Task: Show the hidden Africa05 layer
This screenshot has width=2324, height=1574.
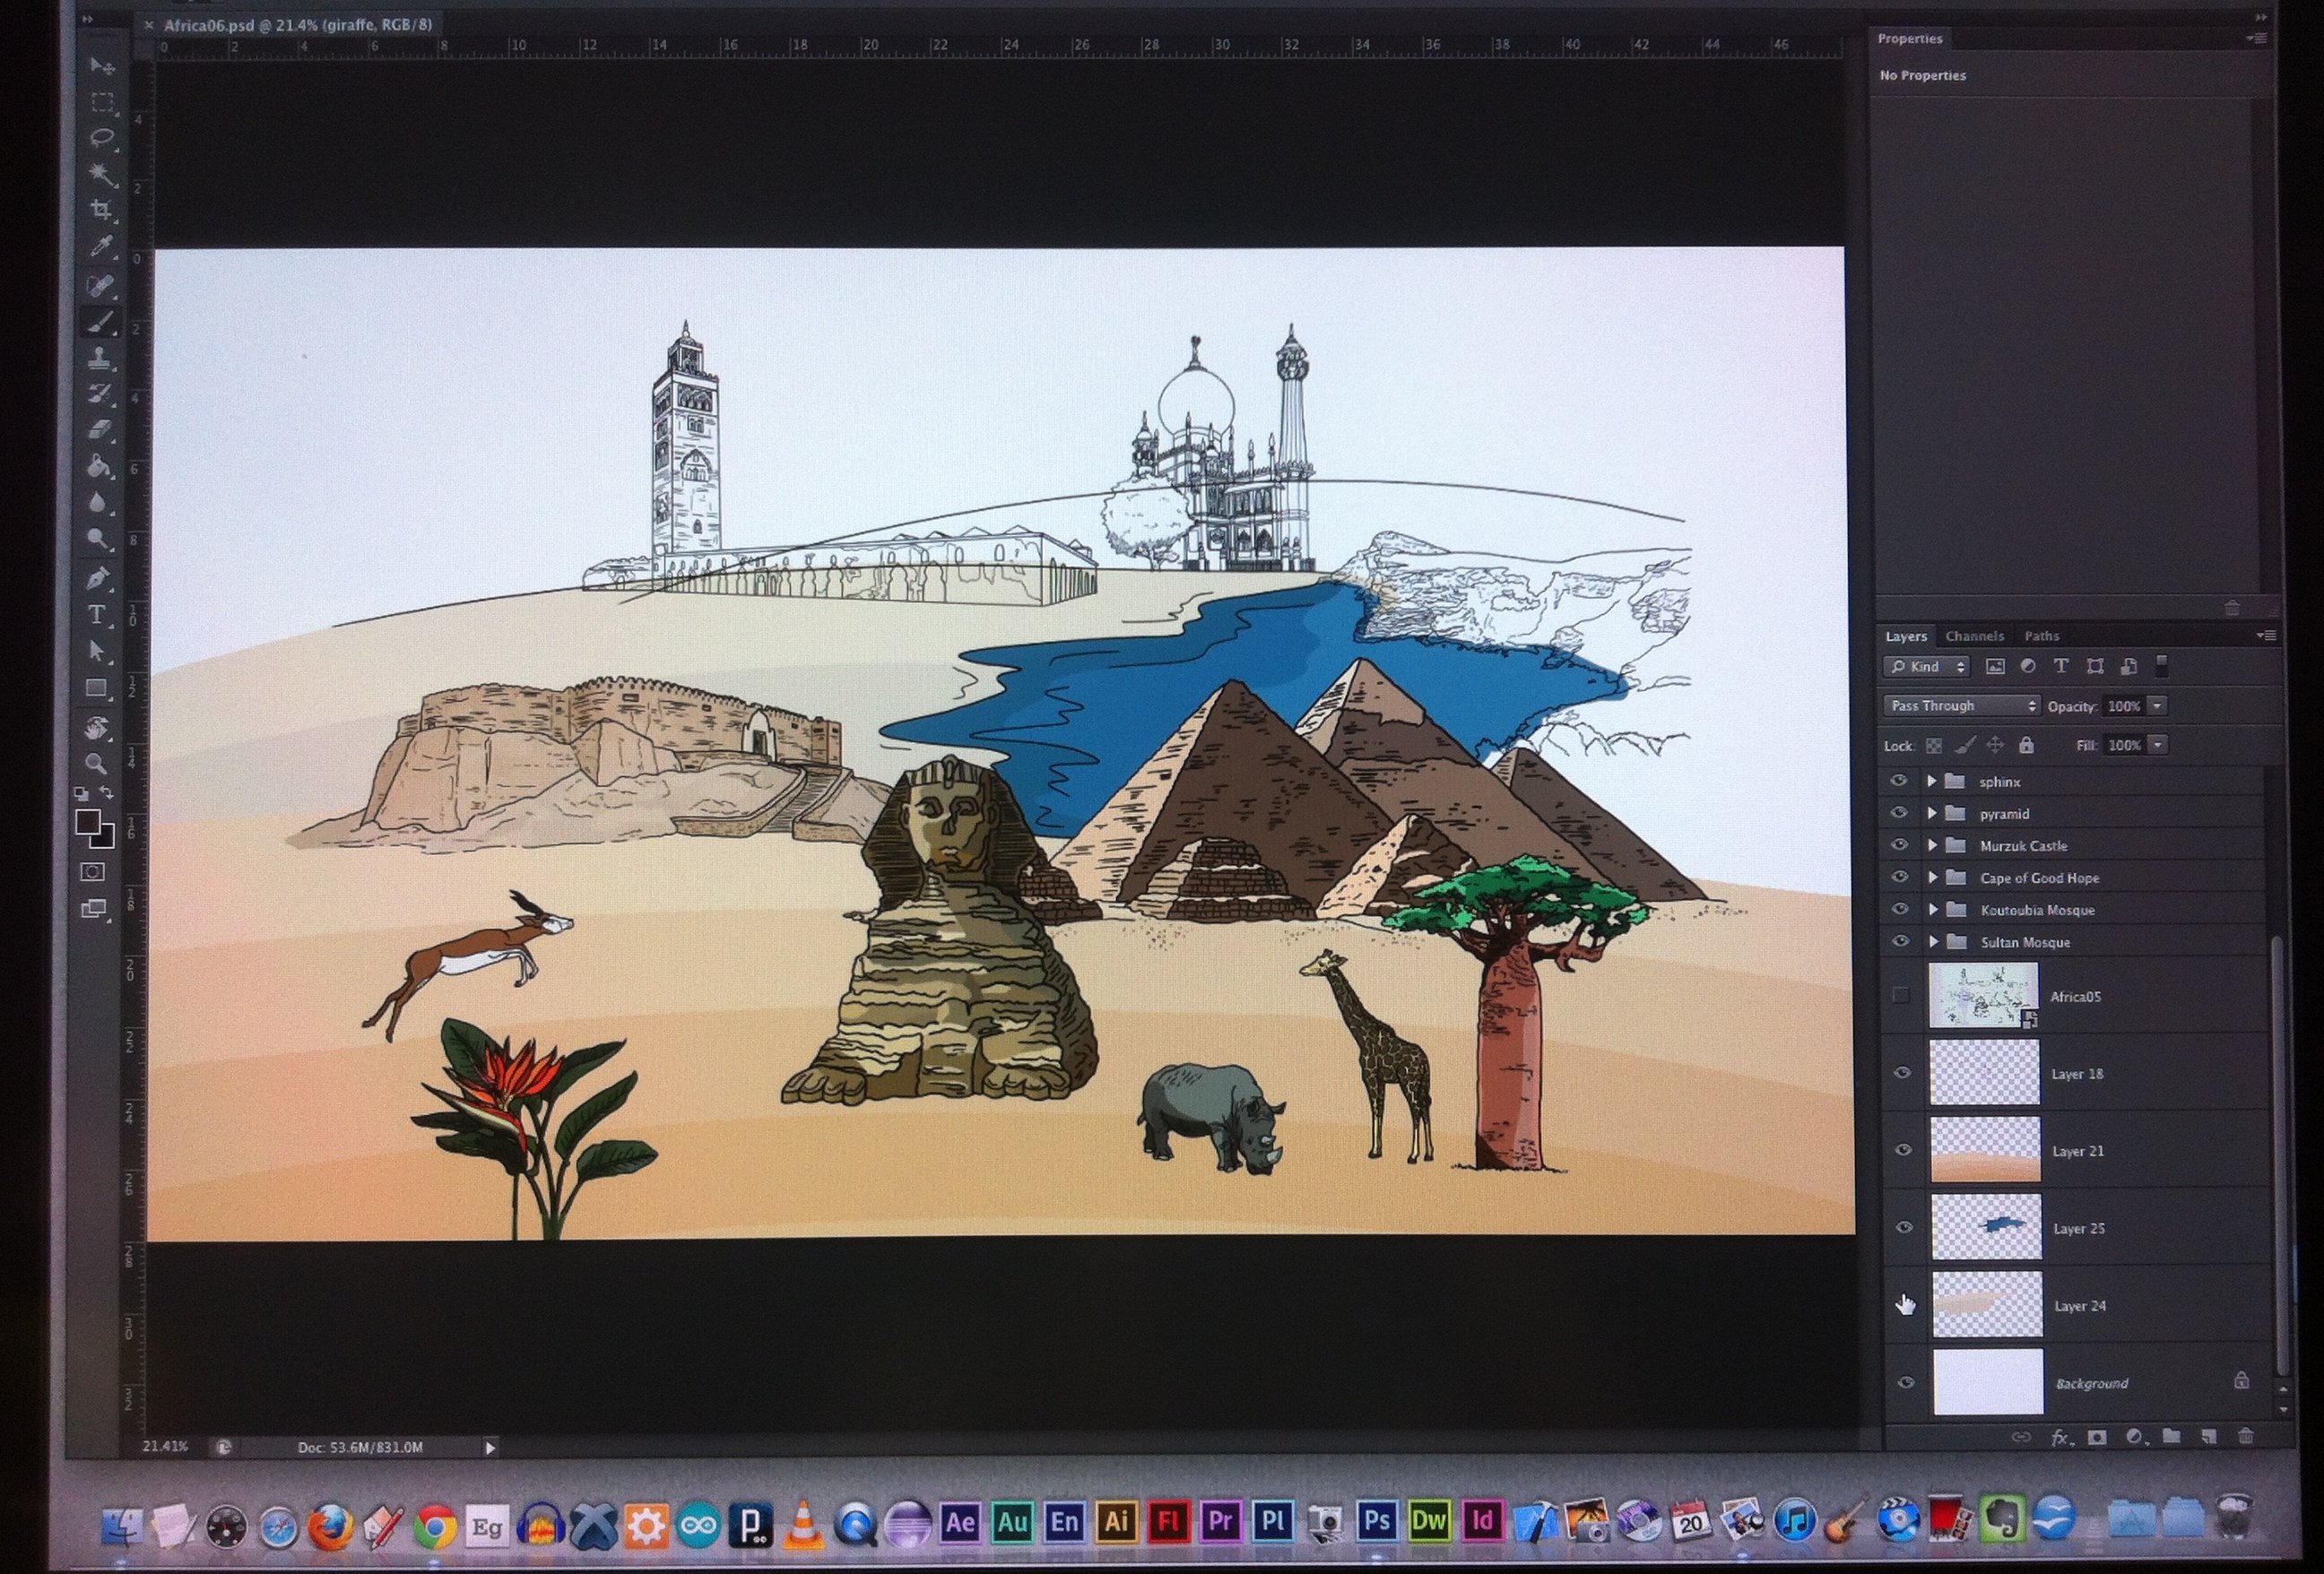Action: pyautogui.click(x=1901, y=996)
